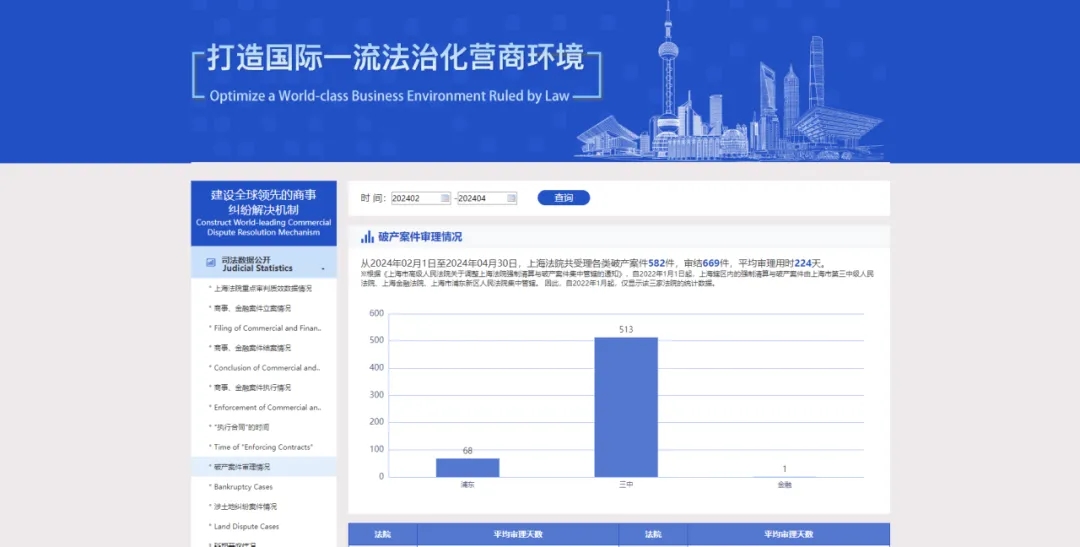Click the bar chart icon beside 破产案件审理情况
1080x547 pixels.
367,238
